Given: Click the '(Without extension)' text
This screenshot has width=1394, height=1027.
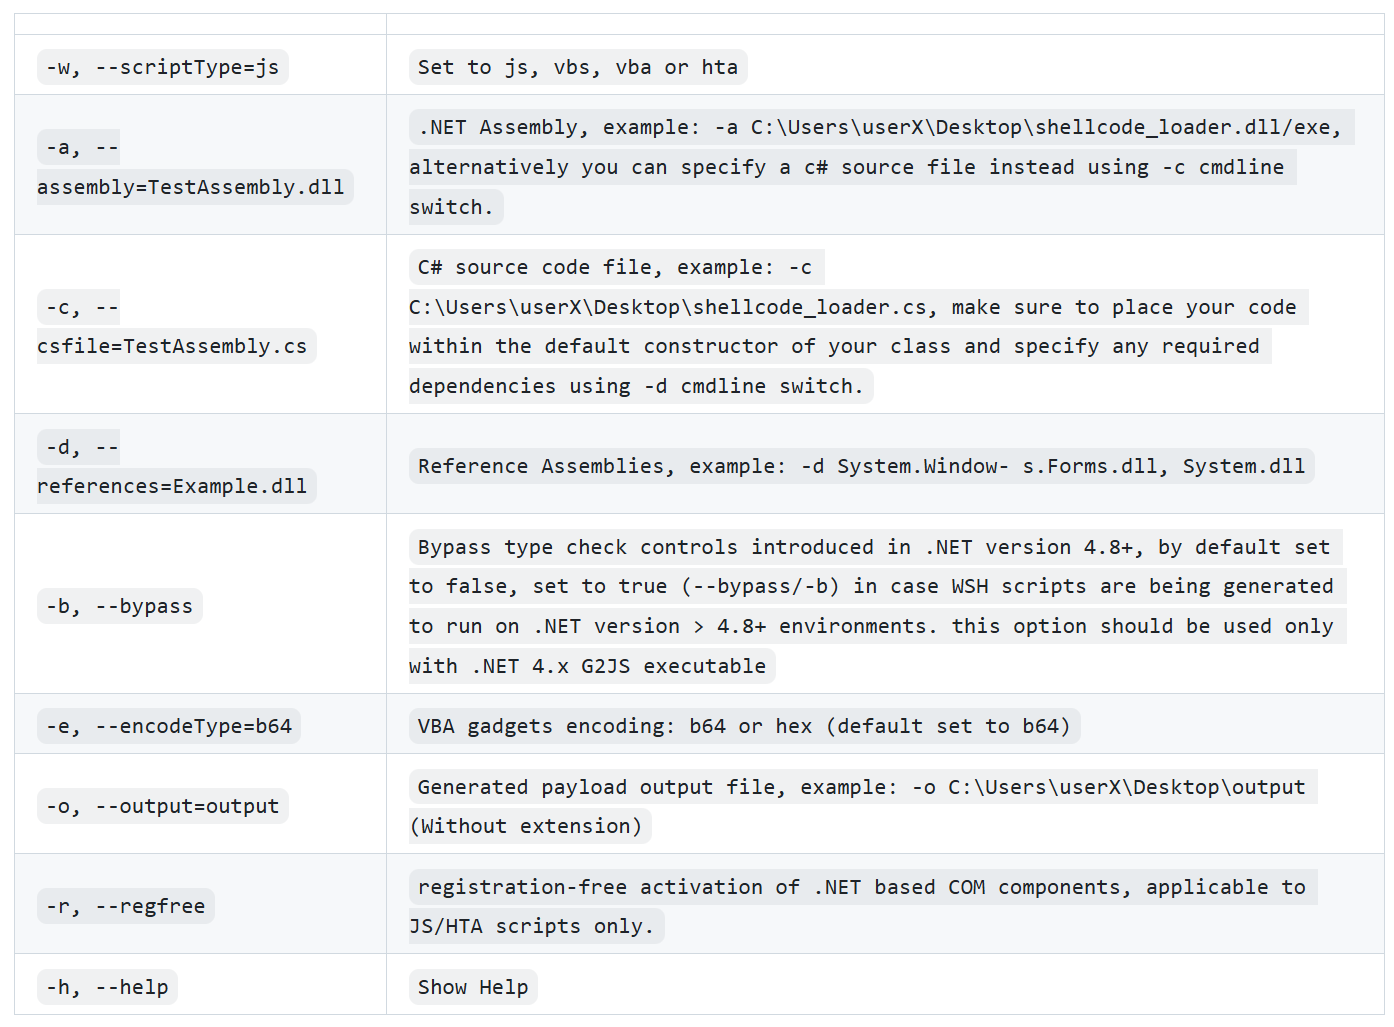Looking at the screenshot, I should [530, 827].
